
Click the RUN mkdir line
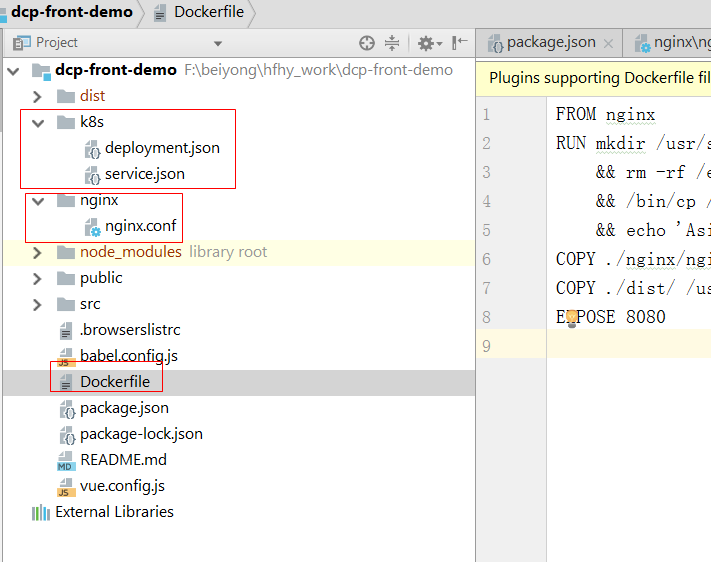click(x=633, y=144)
